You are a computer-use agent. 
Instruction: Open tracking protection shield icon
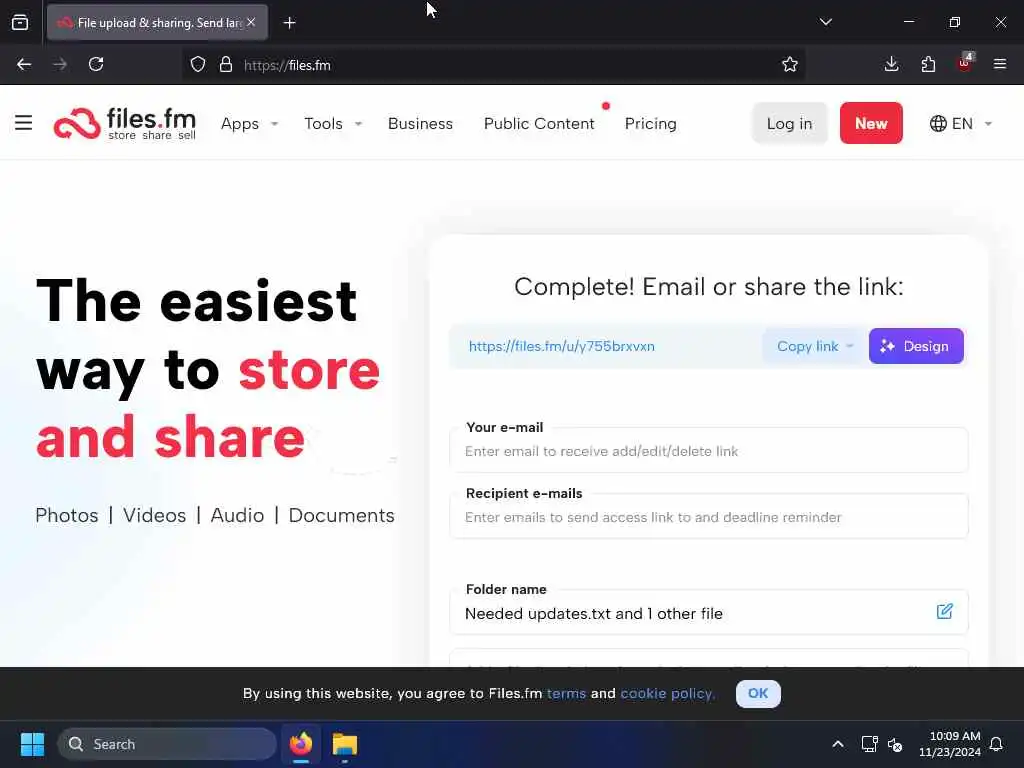pyautogui.click(x=198, y=65)
